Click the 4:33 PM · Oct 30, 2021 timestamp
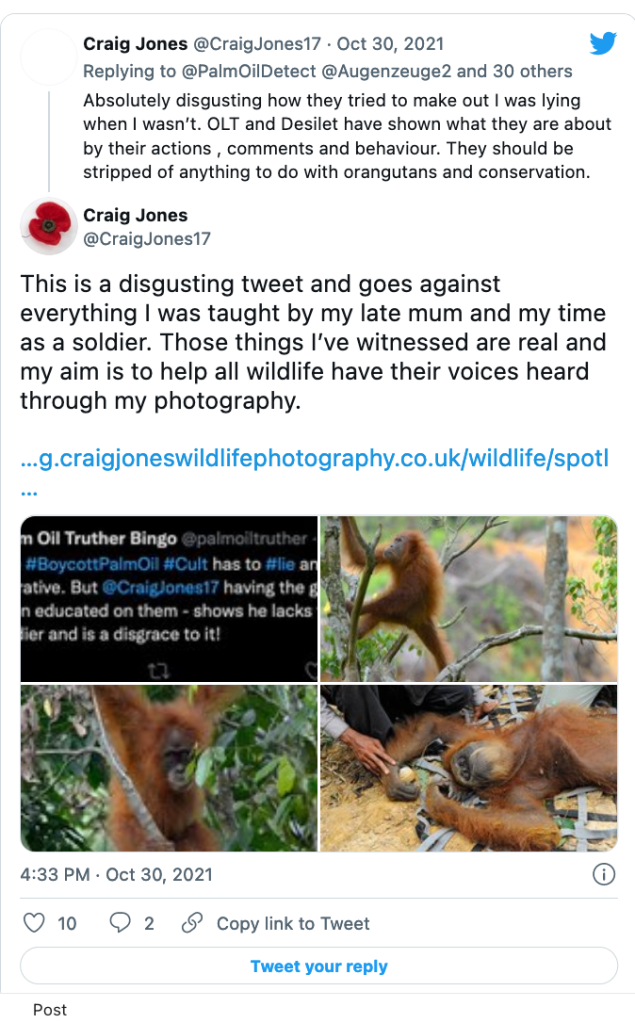Screen dimensions: 635x1023 (x=116, y=874)
